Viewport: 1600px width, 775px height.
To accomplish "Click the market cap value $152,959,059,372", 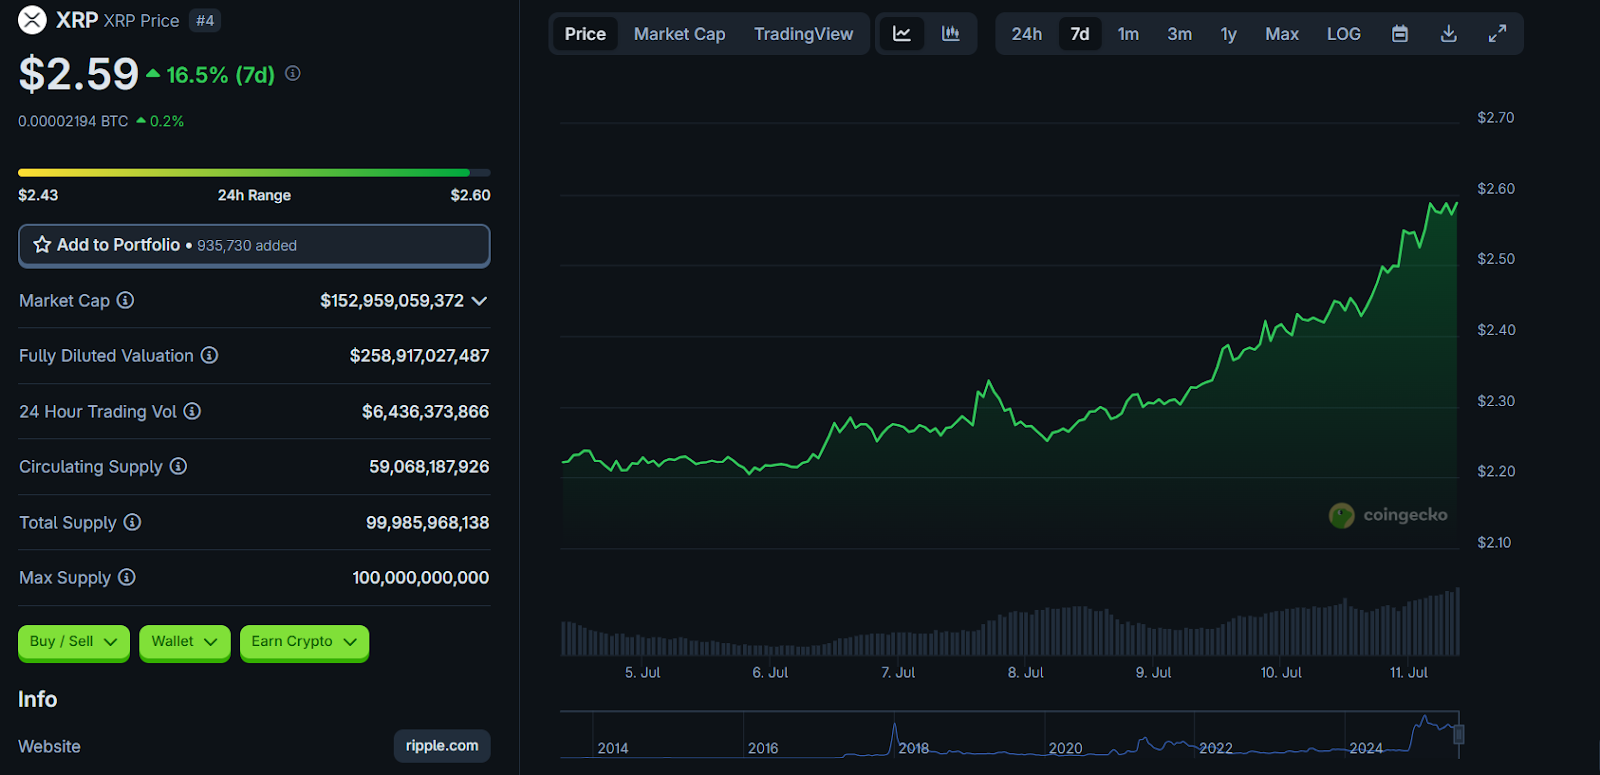I will 392,301.
